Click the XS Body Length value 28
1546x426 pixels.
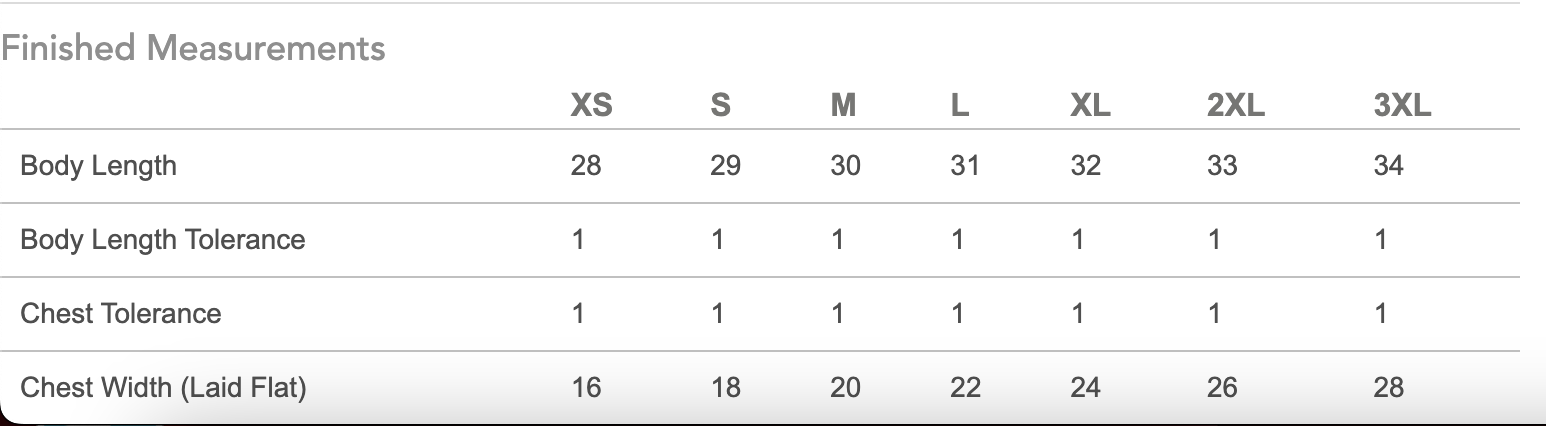[586, 166]
